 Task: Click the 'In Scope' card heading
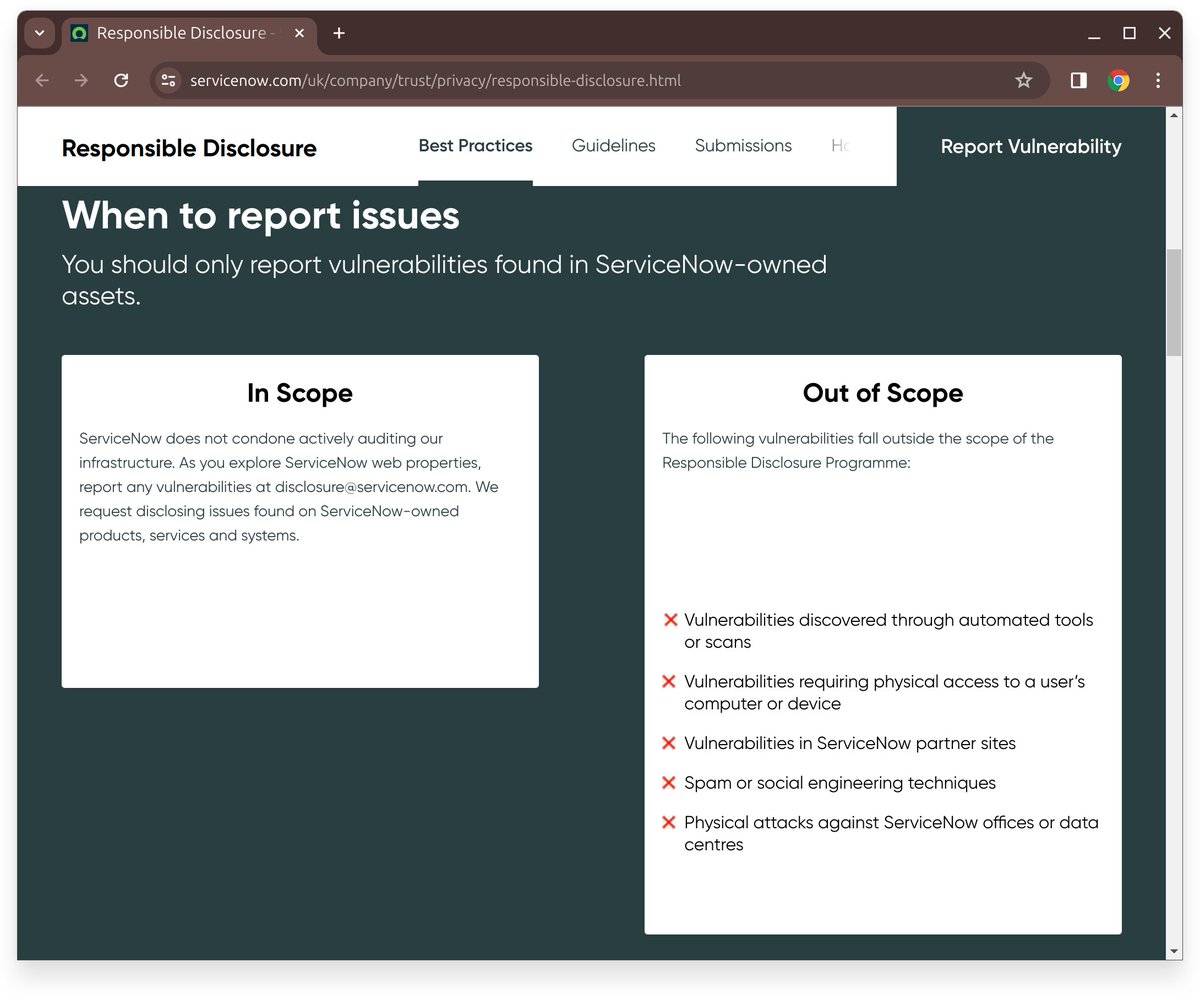[x=300, y=393]
